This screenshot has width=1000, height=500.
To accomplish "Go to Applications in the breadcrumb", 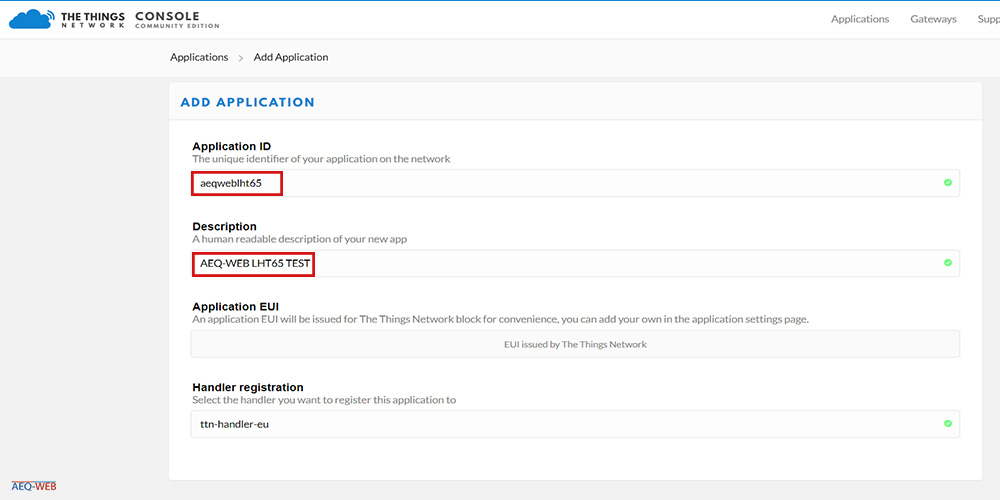I will coord(199,57).
